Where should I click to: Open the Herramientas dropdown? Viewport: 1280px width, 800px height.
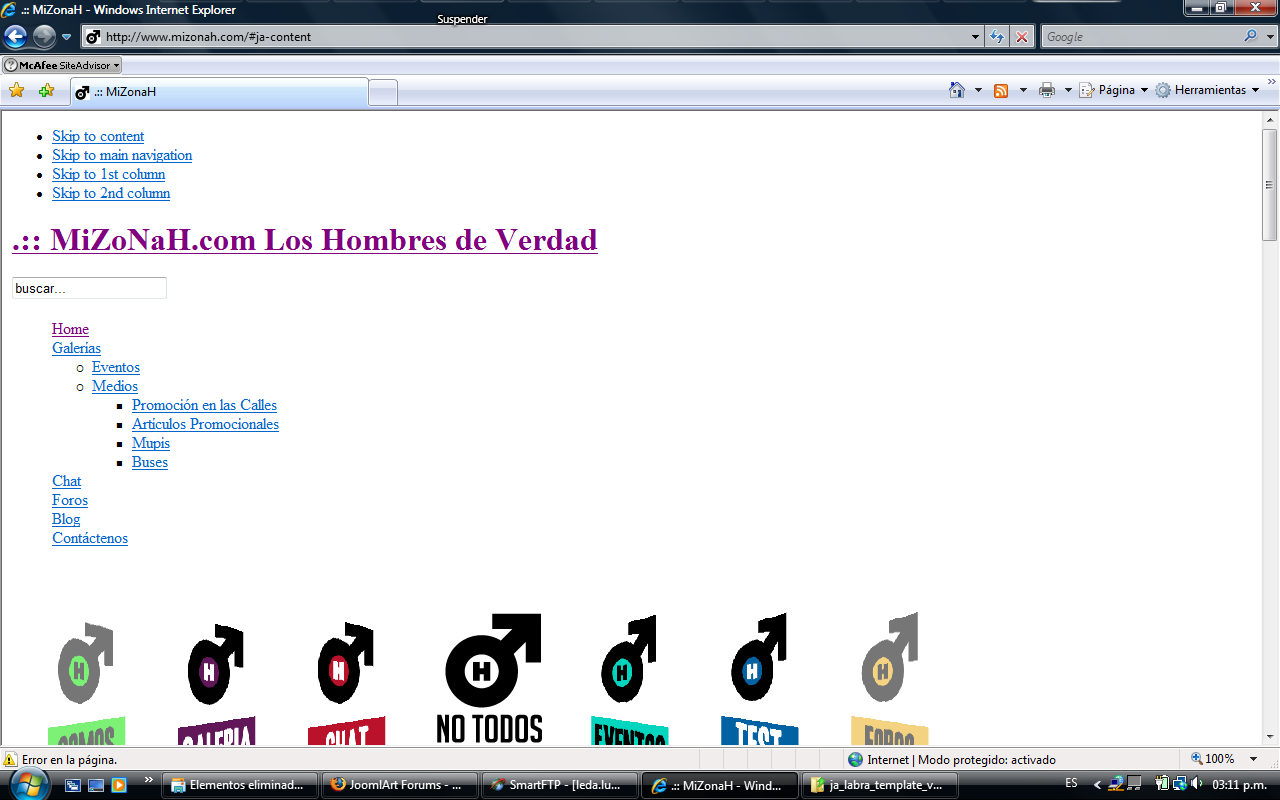tap(1208, 89)
